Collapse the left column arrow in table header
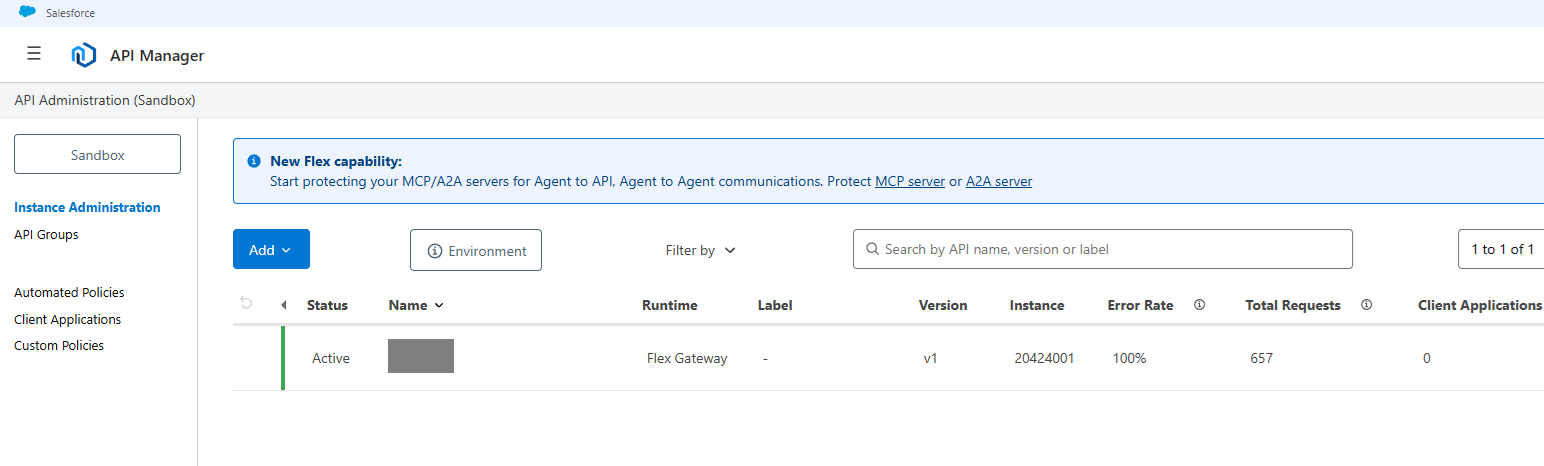The image size is (1544, 466). tap(283, 305)
